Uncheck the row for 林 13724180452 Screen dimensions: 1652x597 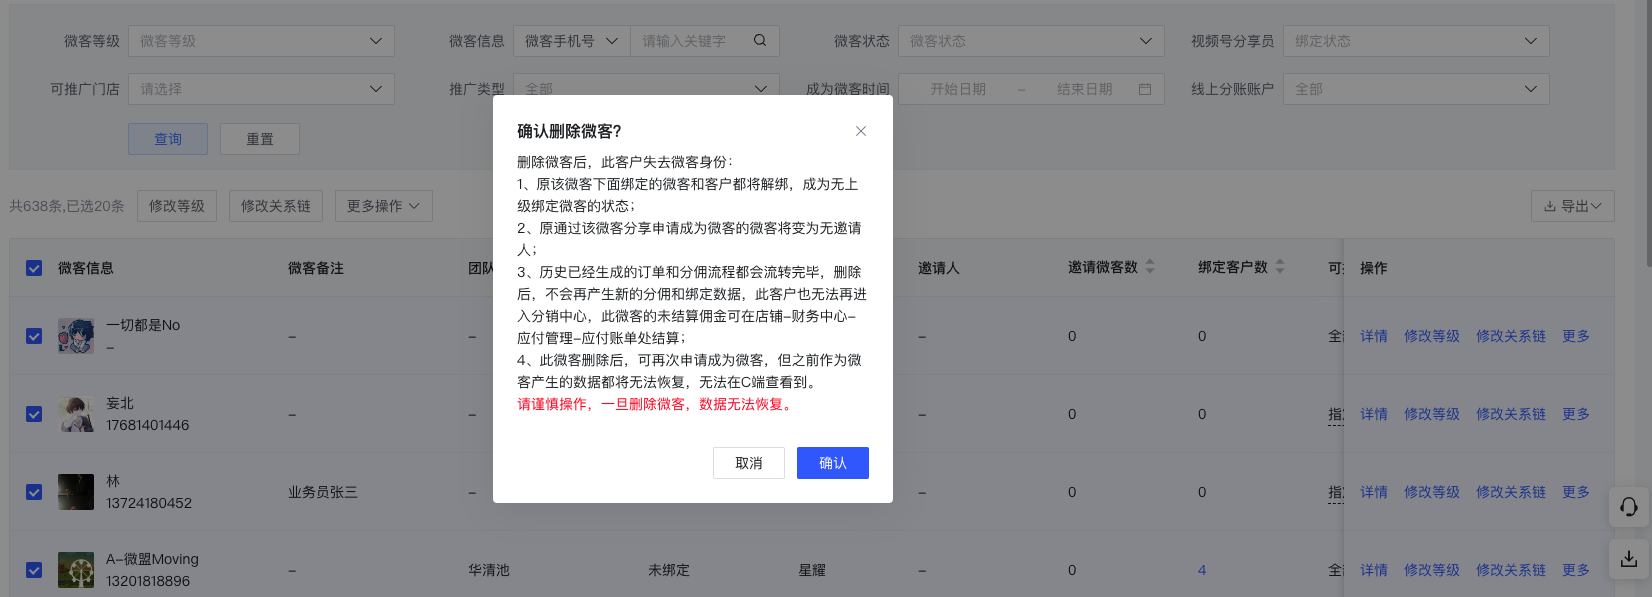click(x=34, y=492)
